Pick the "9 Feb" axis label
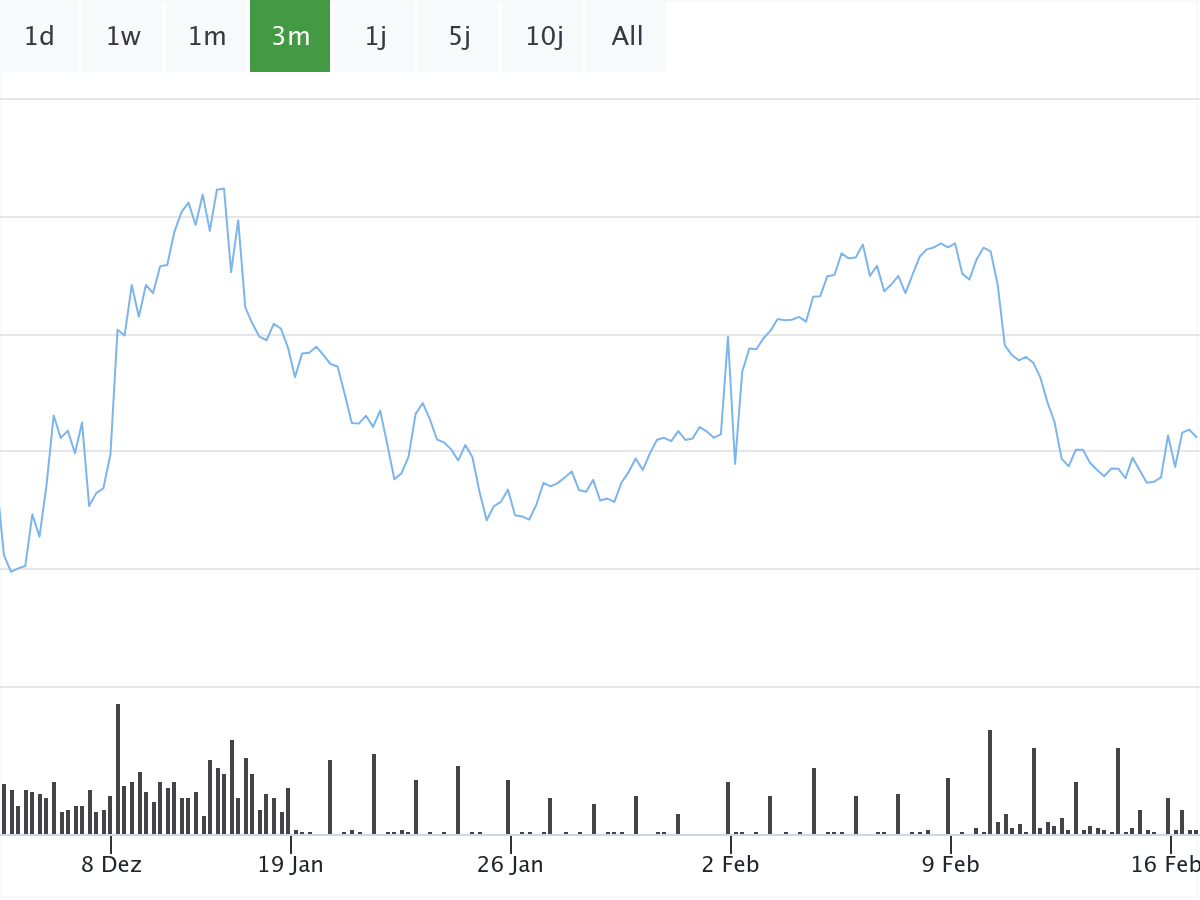The width and height of the screenshot is (1200, 900). click(x=950, y=865)
